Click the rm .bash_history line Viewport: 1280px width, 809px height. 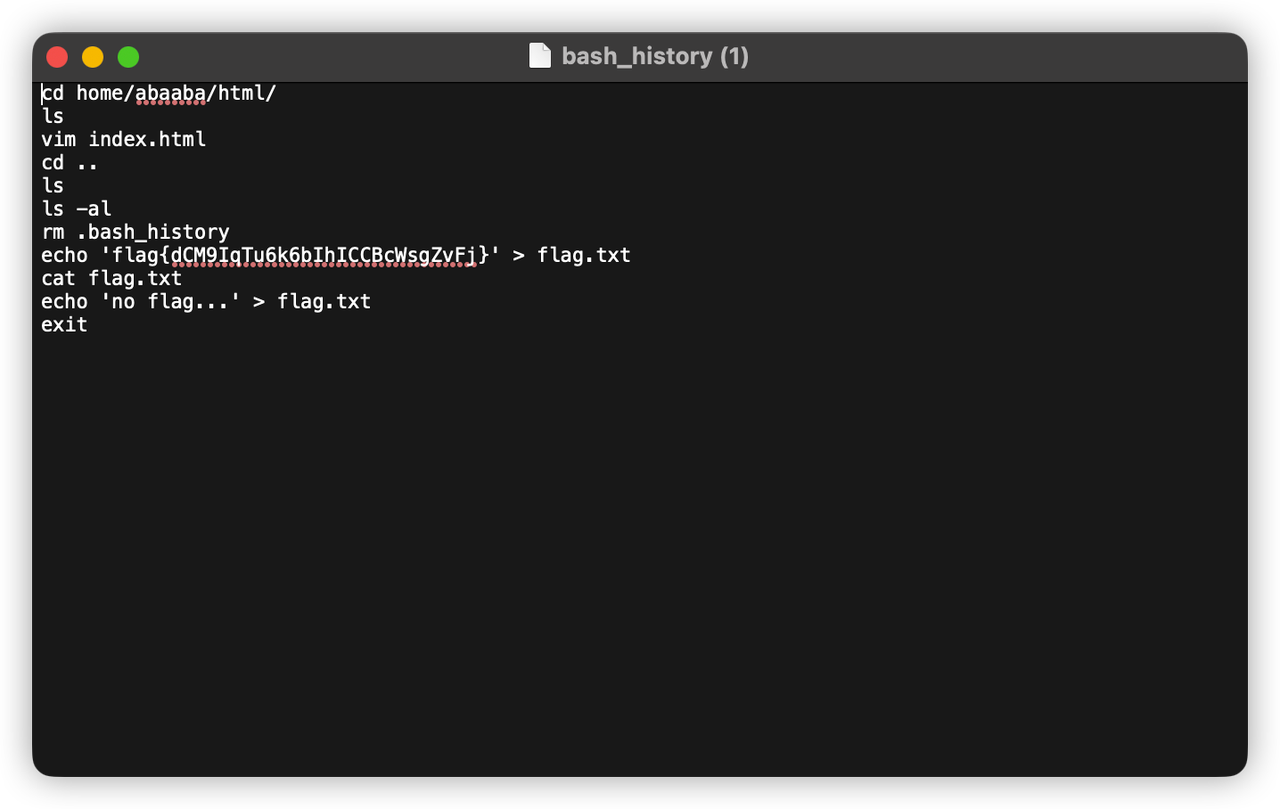coord(135,231)
